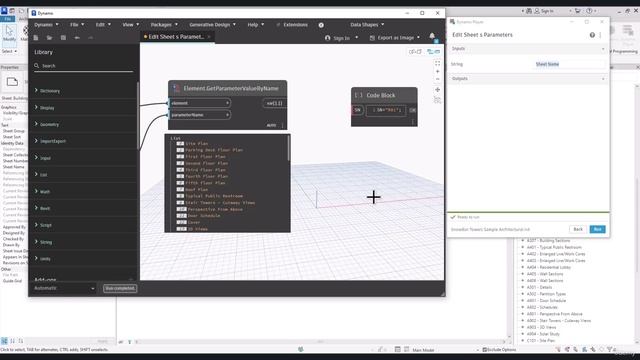The image size is (640, 360).
Task: Click the zoom in plus icon on canvas
Action: 438,71
